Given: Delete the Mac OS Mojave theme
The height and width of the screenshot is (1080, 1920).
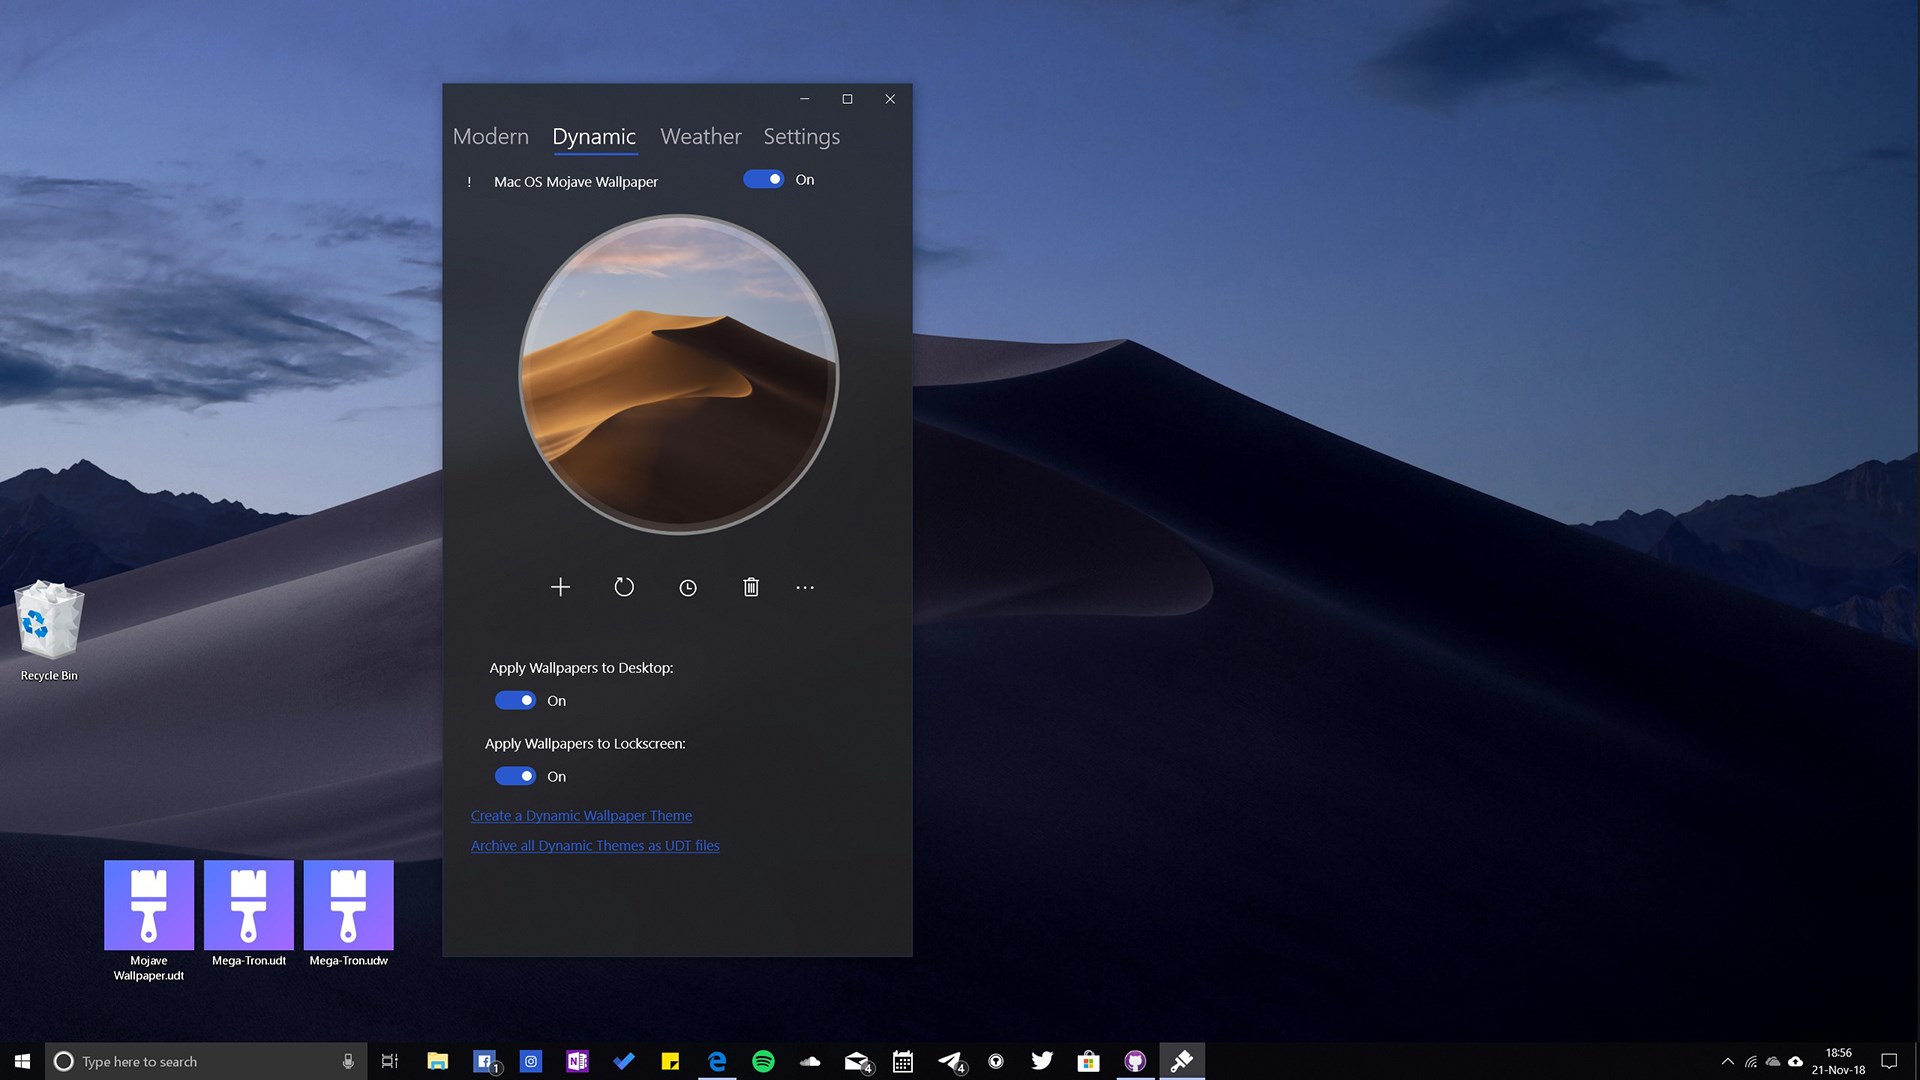Looking at the screenshot, I should [x=751, y=588].
